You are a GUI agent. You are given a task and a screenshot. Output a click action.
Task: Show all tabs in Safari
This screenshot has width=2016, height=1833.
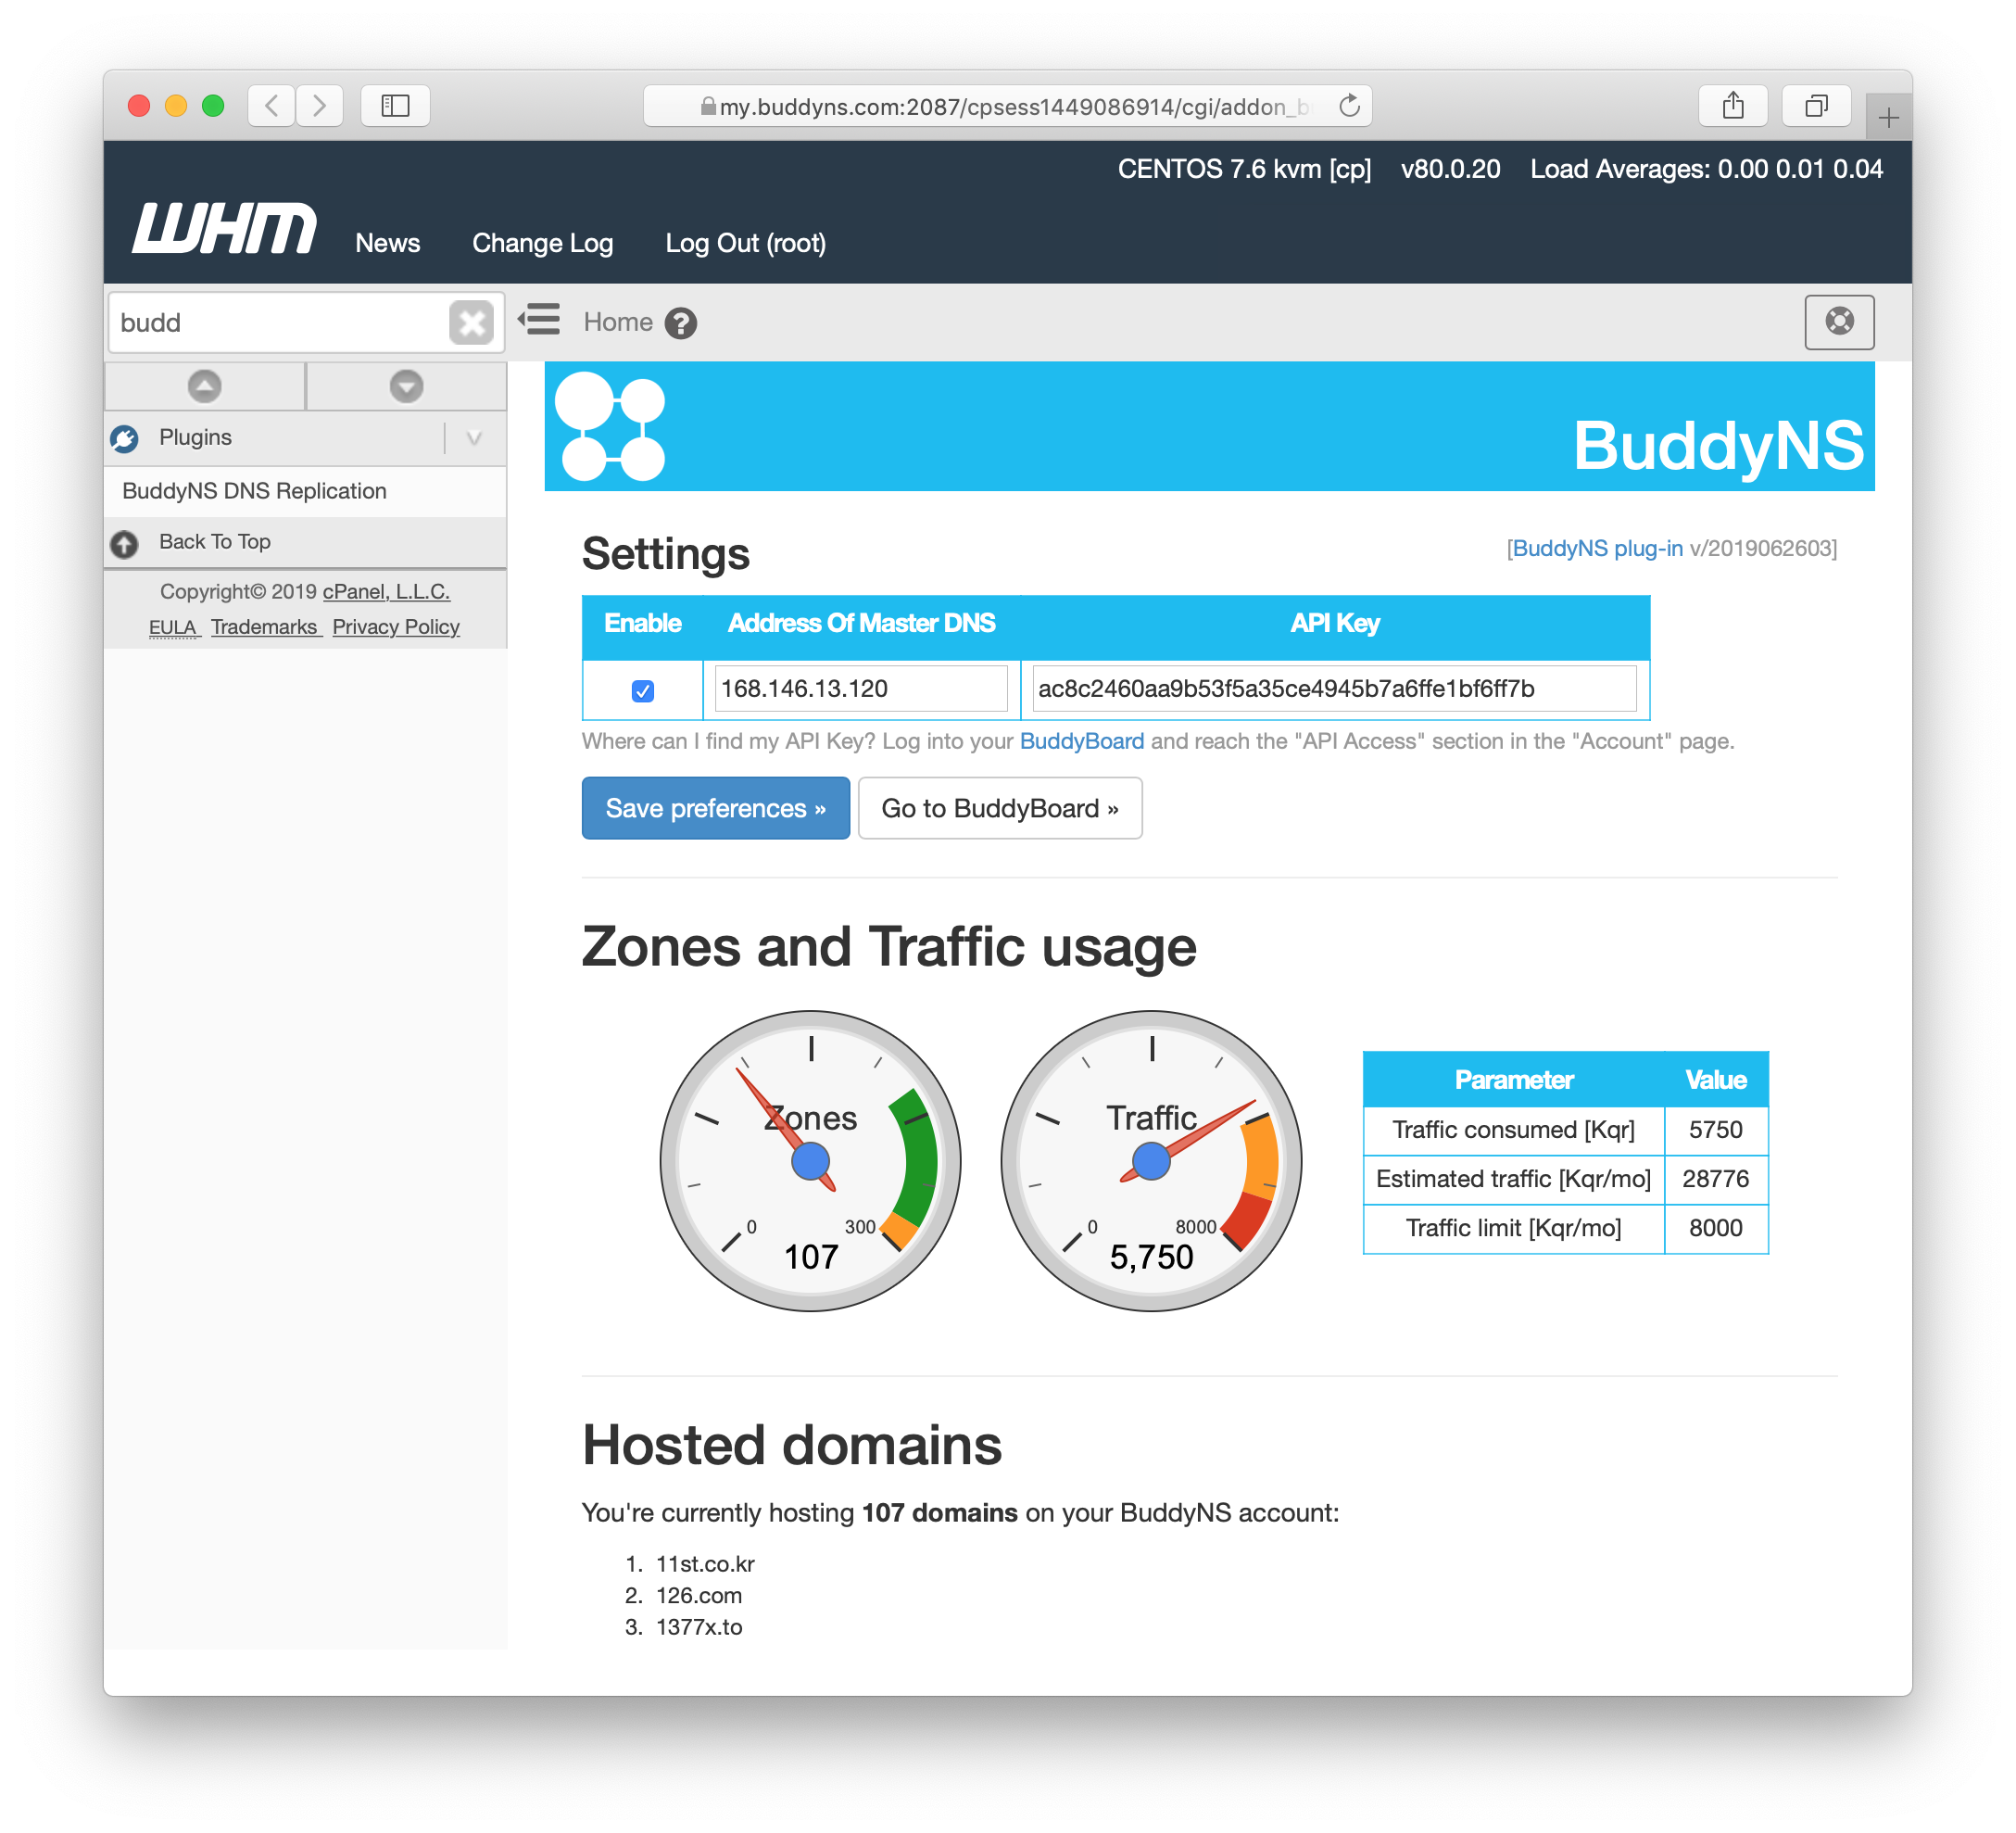click(1816, 105)
